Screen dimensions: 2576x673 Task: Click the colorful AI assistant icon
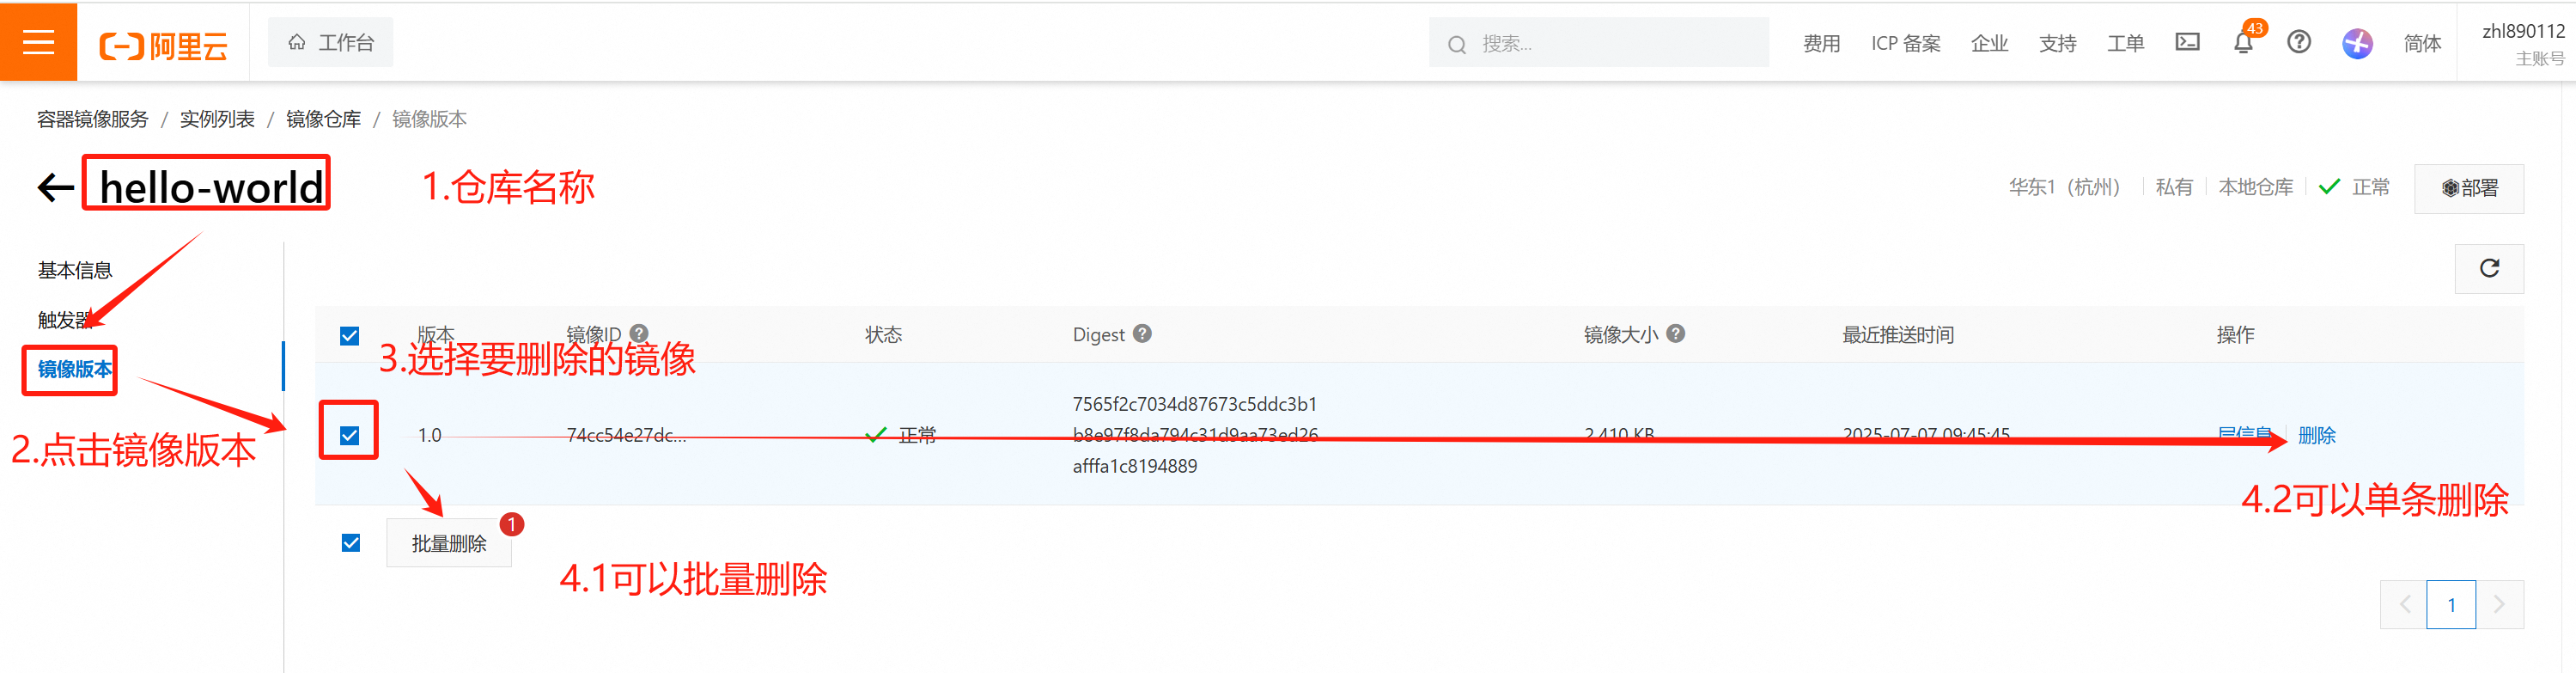click(2357, 43)
